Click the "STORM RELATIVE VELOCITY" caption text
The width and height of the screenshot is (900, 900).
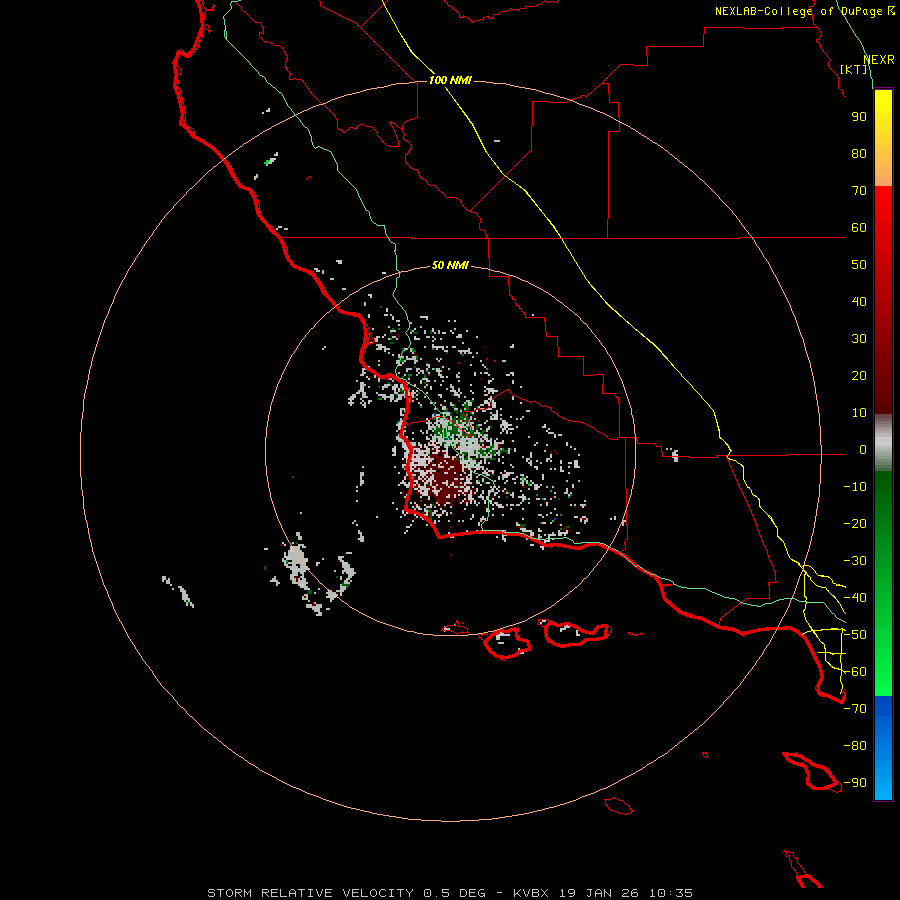pos(310,893)
